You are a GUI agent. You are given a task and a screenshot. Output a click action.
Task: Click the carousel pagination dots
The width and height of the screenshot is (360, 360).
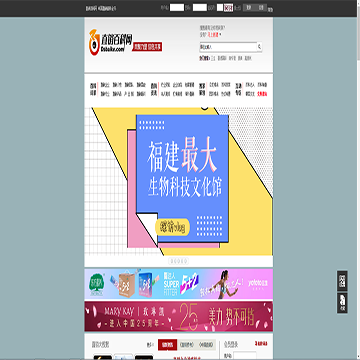tap(178, 261)
